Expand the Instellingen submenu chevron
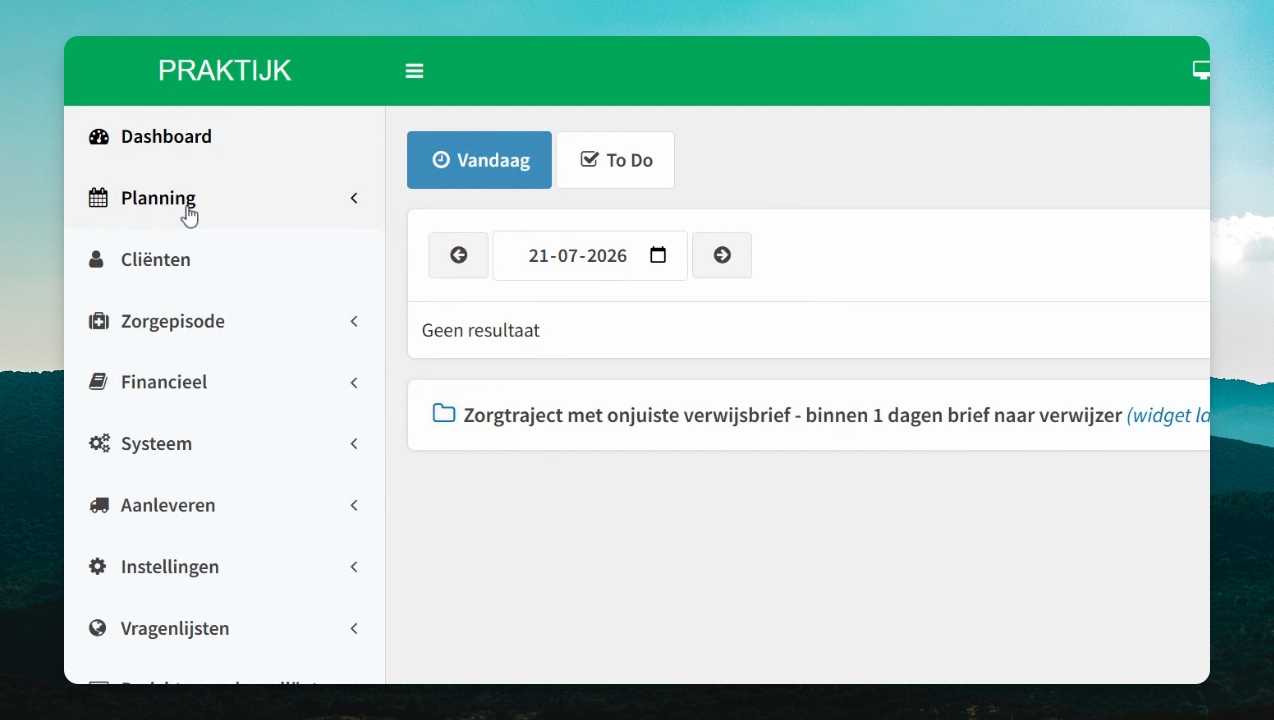 (x=354, y=567)
